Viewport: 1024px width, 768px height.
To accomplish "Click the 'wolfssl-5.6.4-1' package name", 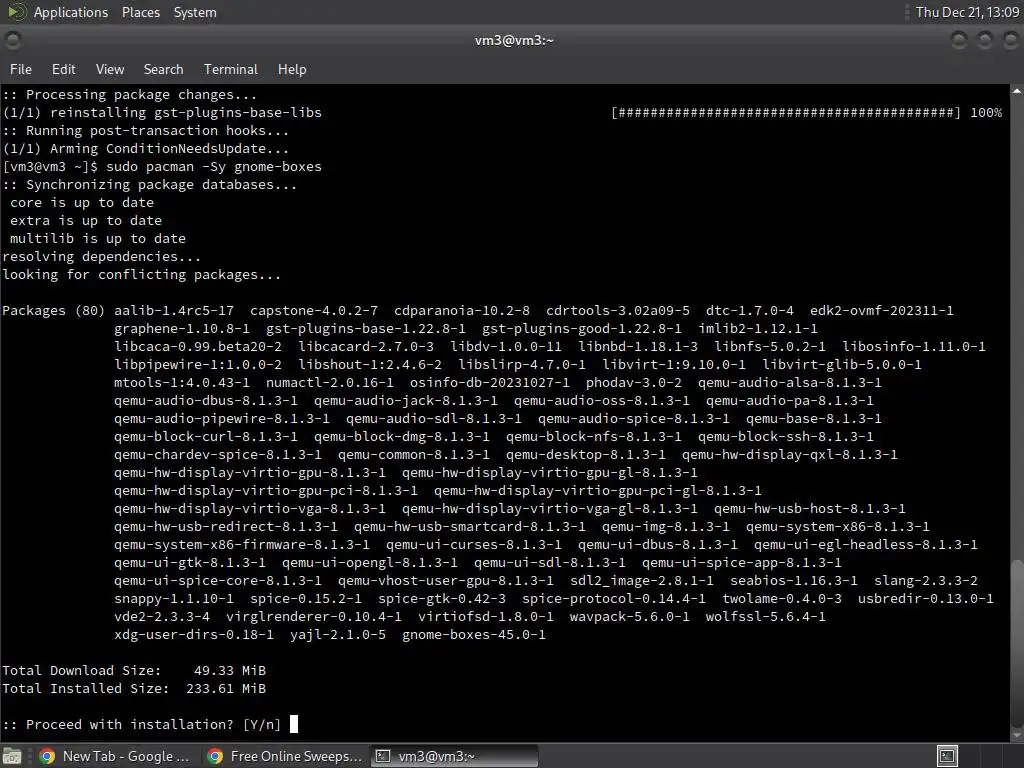I will click(765, 616).
